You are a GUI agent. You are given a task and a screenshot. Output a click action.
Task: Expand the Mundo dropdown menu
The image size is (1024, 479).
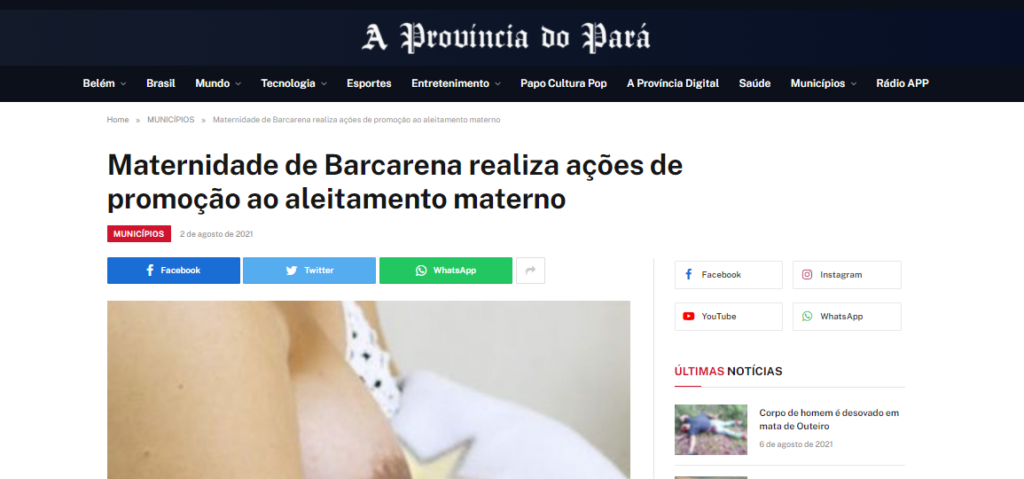[218, 84]
